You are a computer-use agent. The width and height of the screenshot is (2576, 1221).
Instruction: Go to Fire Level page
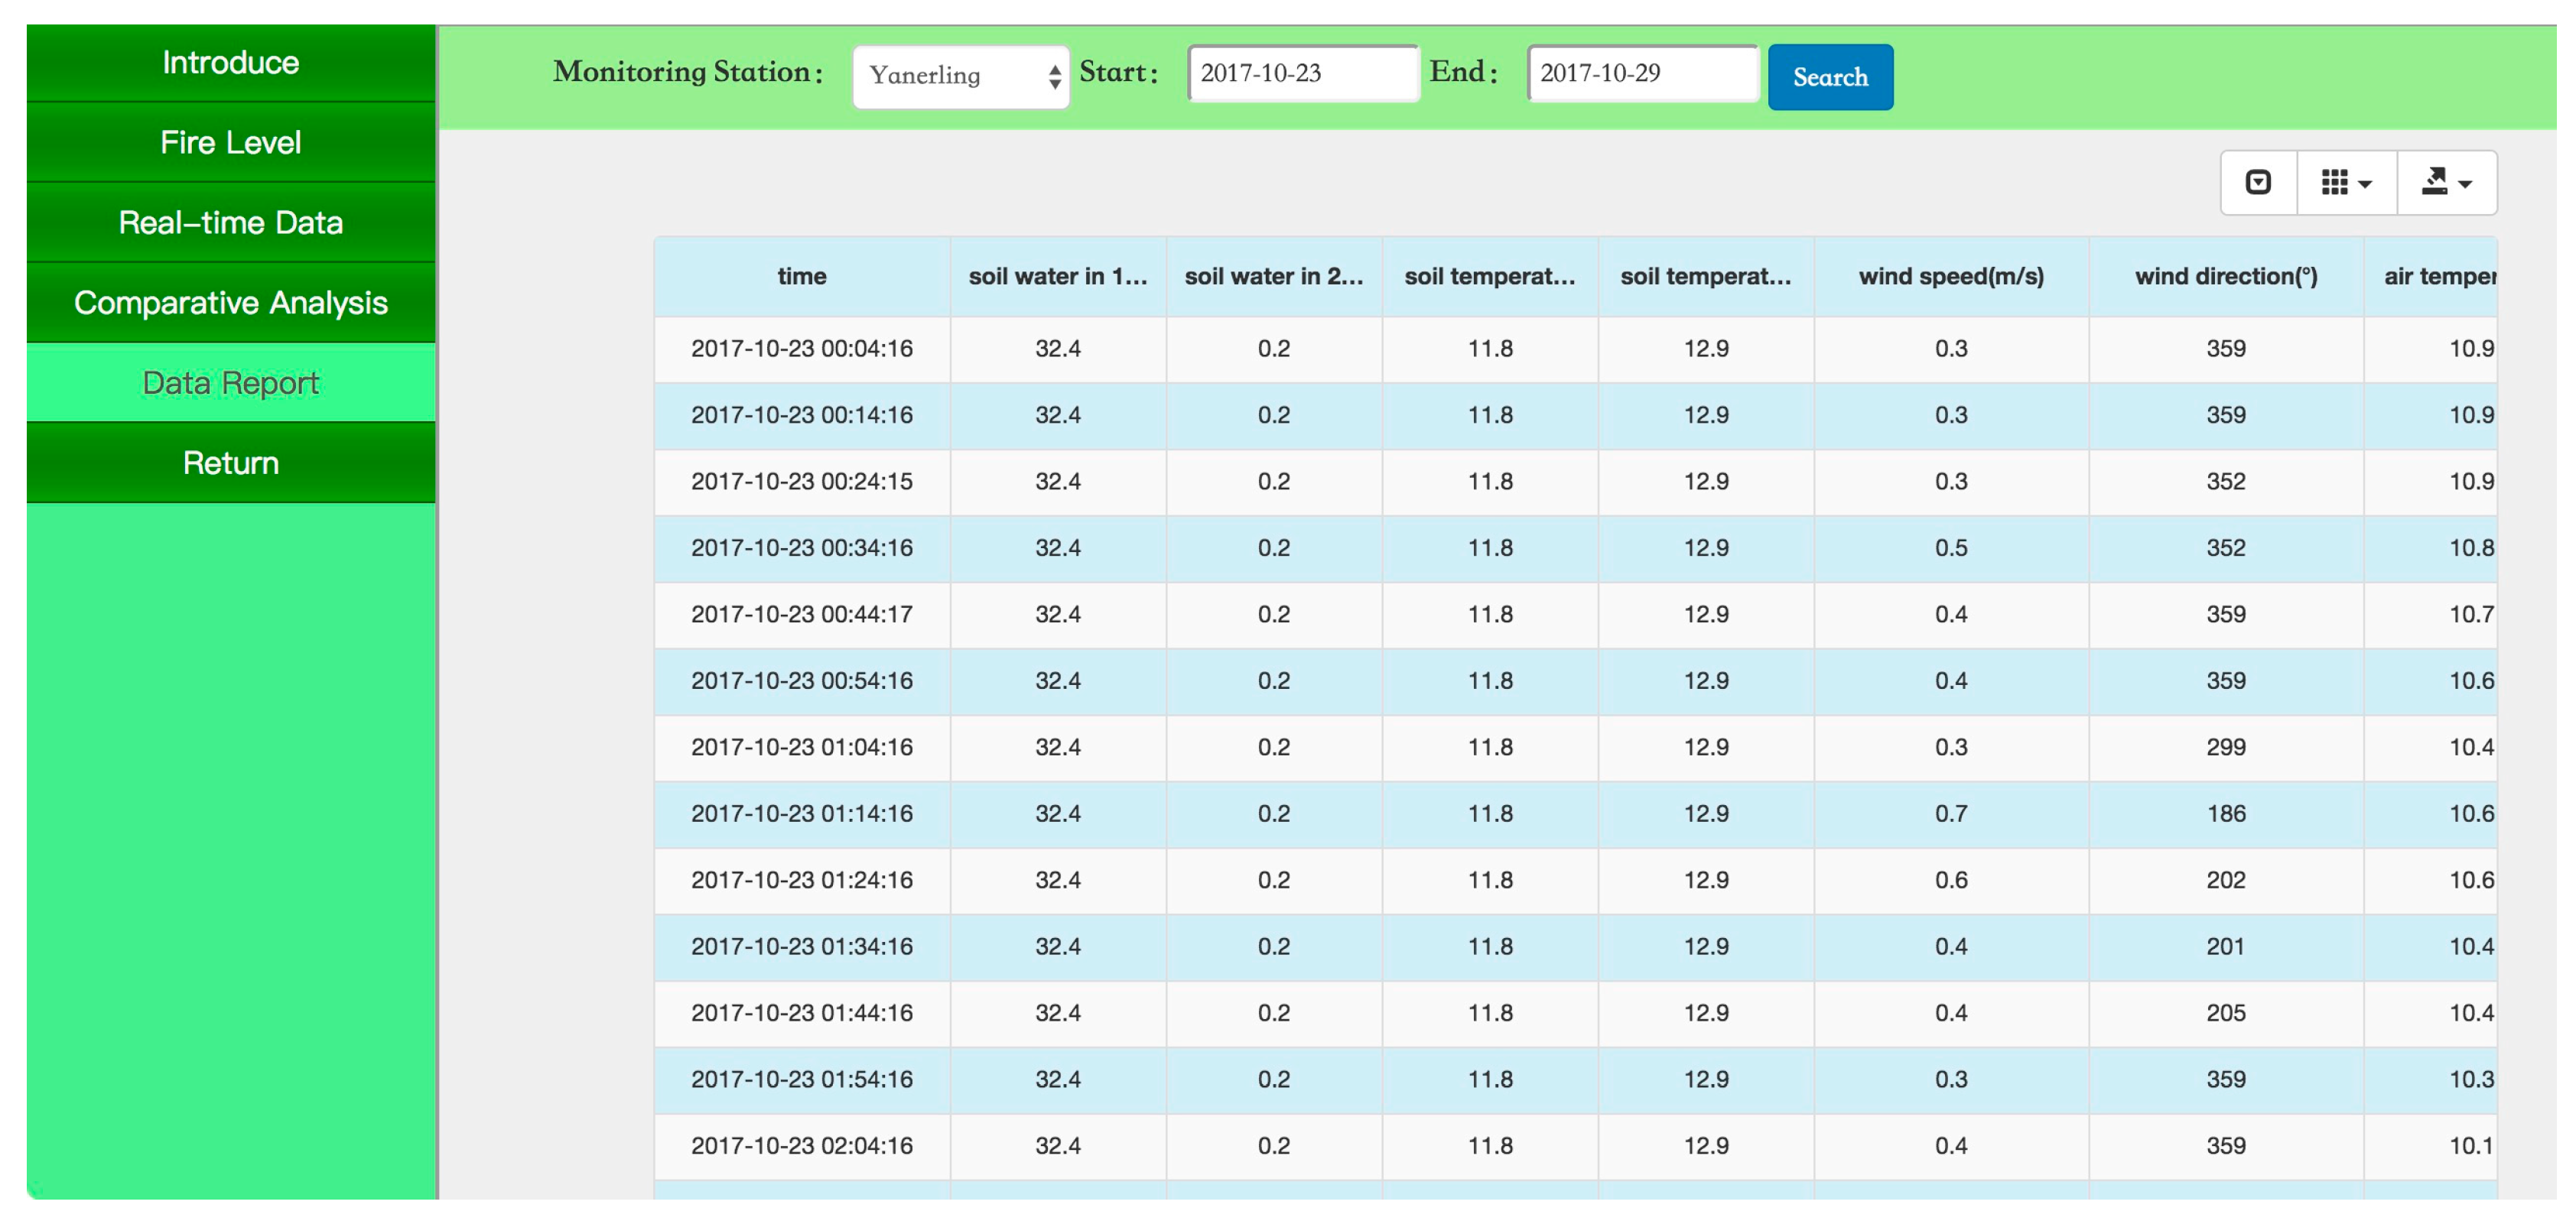pos(230,142)
